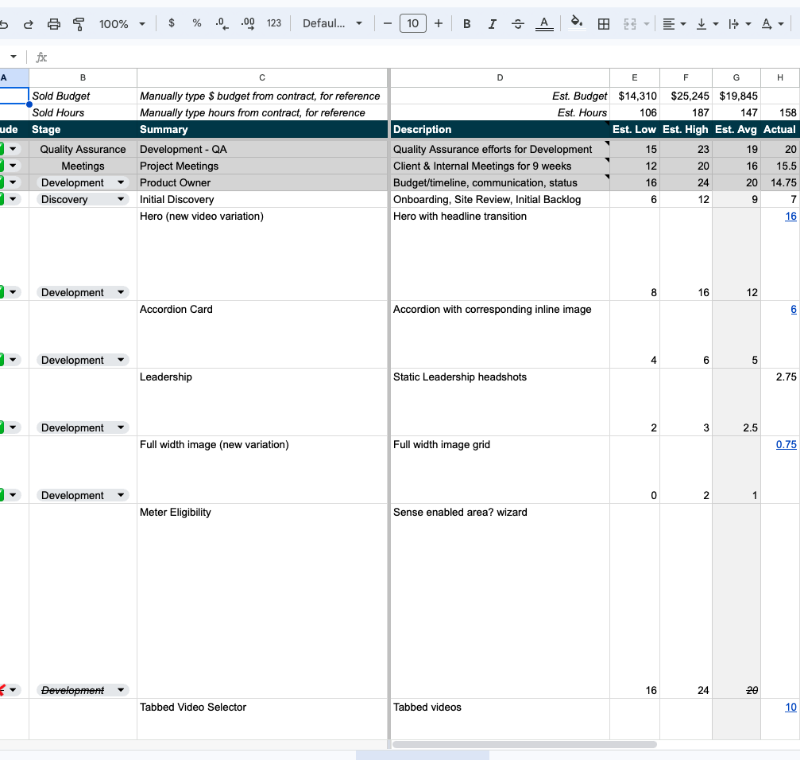
Task: Click the print icon
Action: point(54,24)
